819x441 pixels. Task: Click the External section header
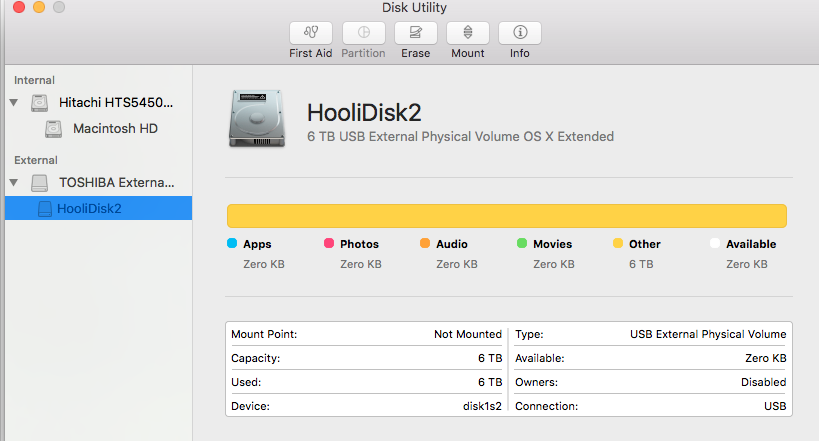coord(36,160)
